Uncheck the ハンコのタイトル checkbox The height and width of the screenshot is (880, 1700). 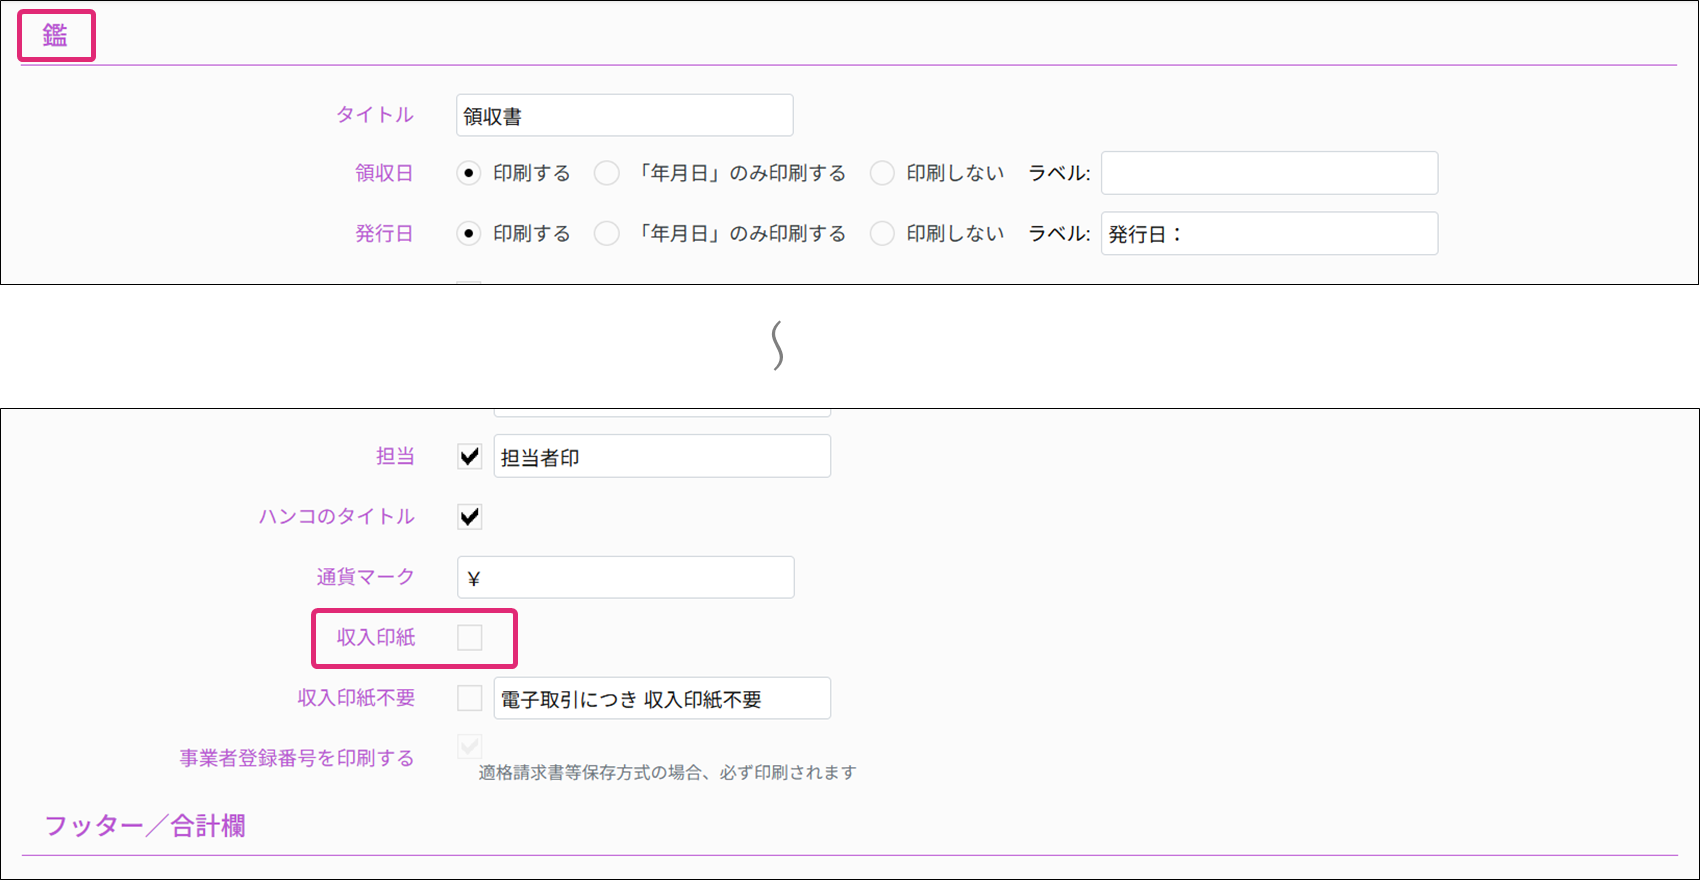pyautogui.click(x=469, y=517)
